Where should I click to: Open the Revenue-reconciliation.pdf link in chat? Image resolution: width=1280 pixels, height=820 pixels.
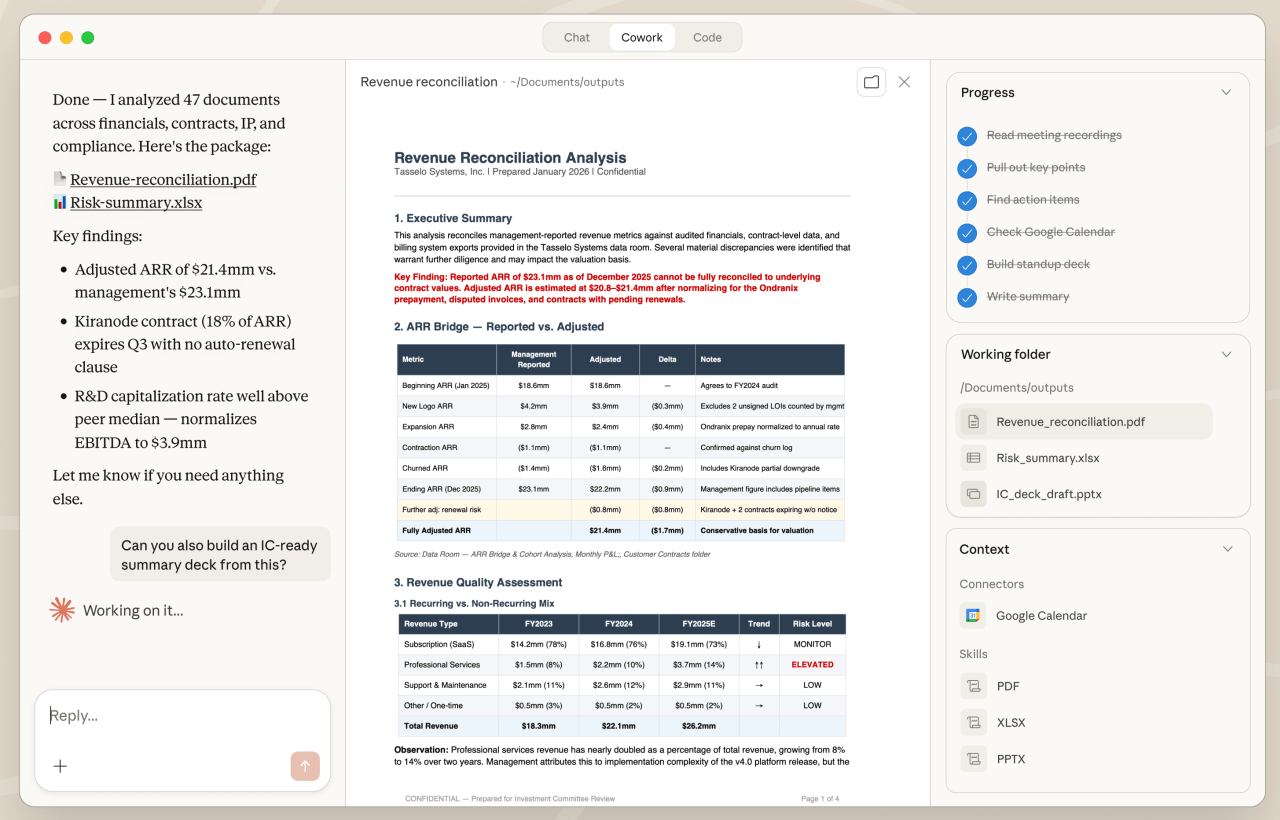click(x=163, y=180)
